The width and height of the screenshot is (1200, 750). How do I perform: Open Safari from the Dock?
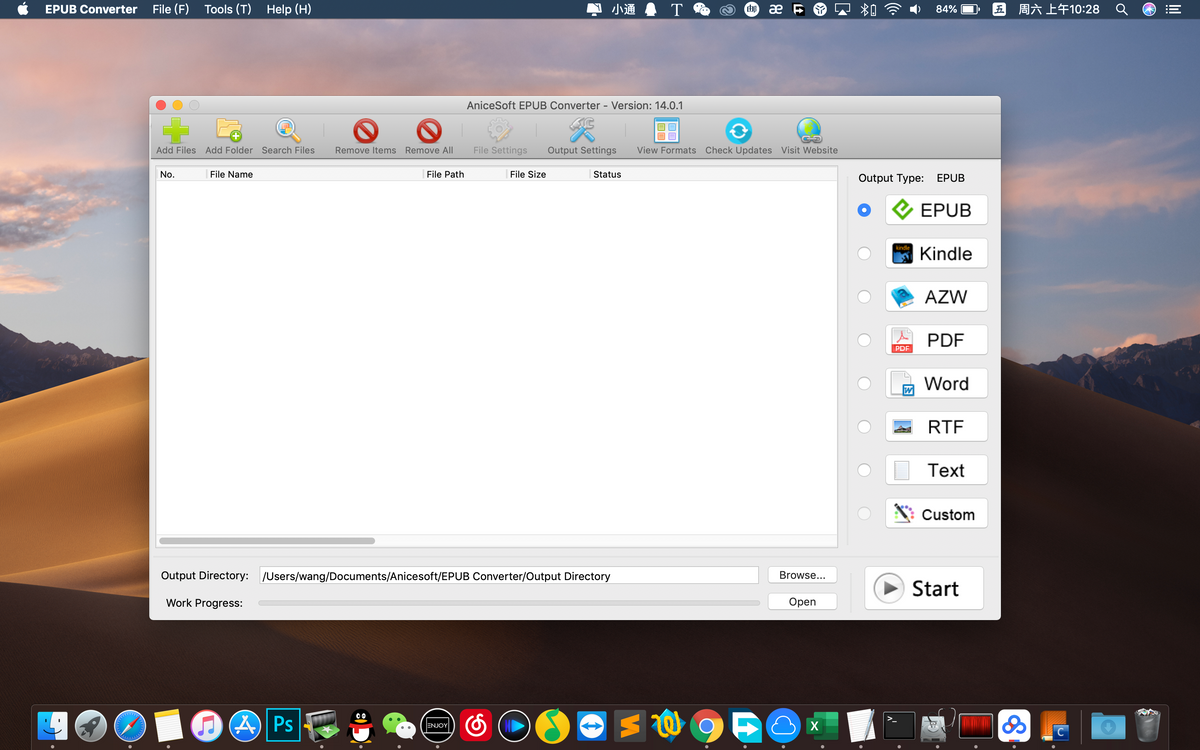(130, 725)
